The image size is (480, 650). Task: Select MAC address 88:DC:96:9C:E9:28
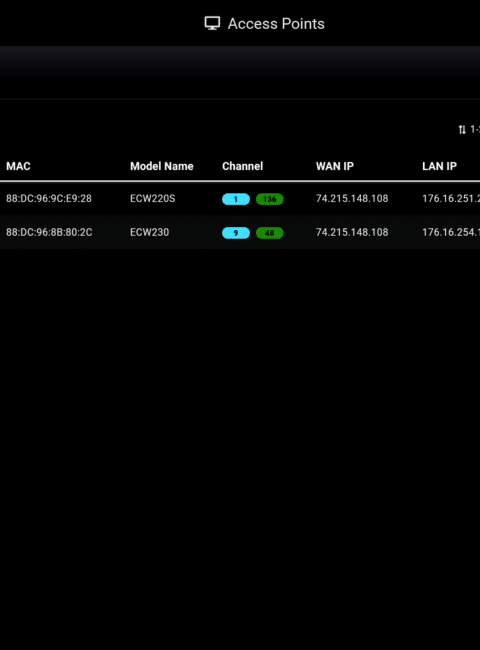click(49, 199)
